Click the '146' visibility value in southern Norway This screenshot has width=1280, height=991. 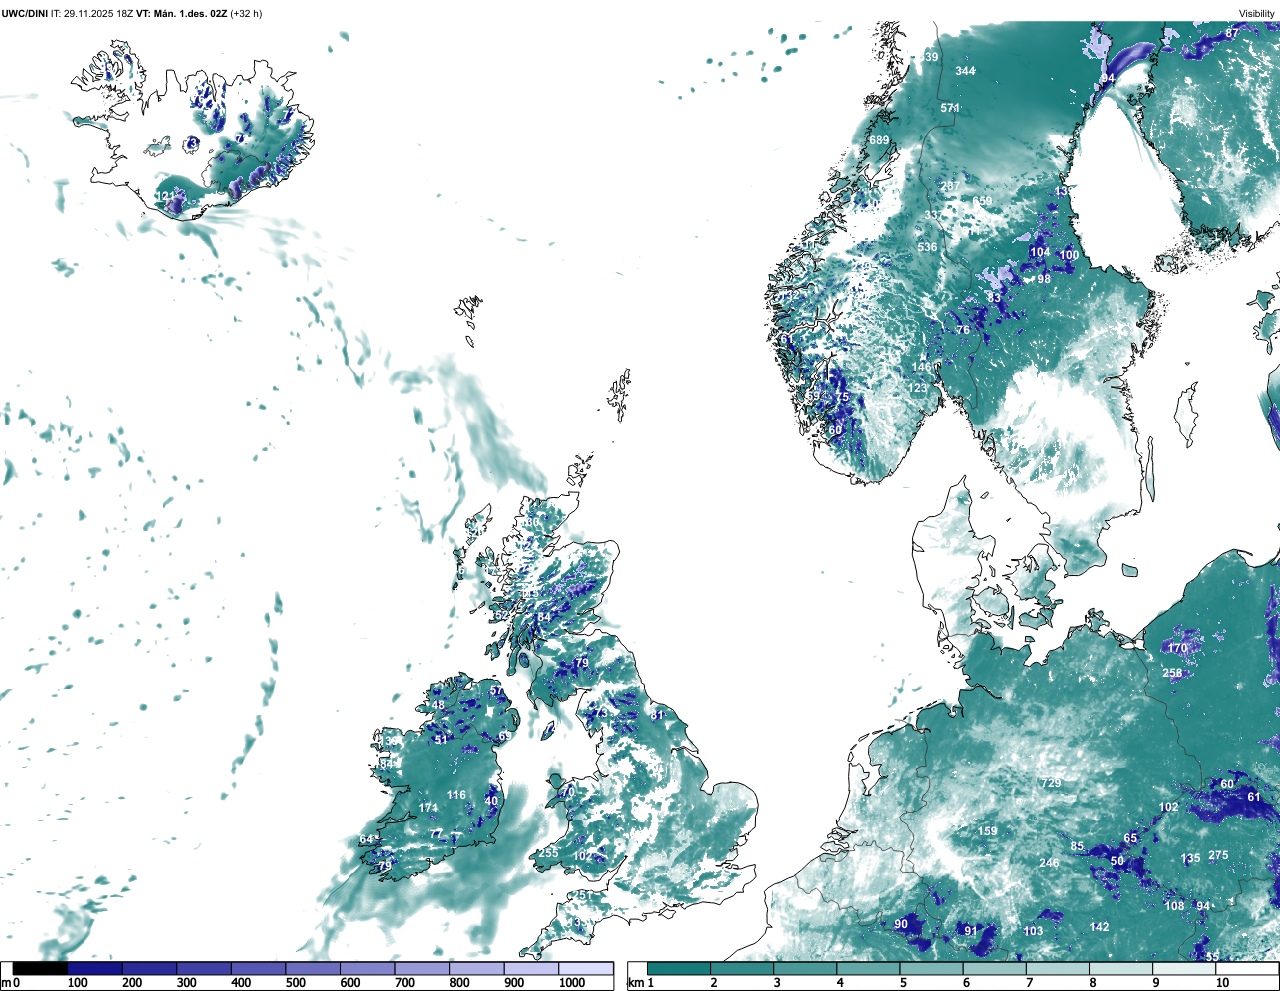pos(922,367)
